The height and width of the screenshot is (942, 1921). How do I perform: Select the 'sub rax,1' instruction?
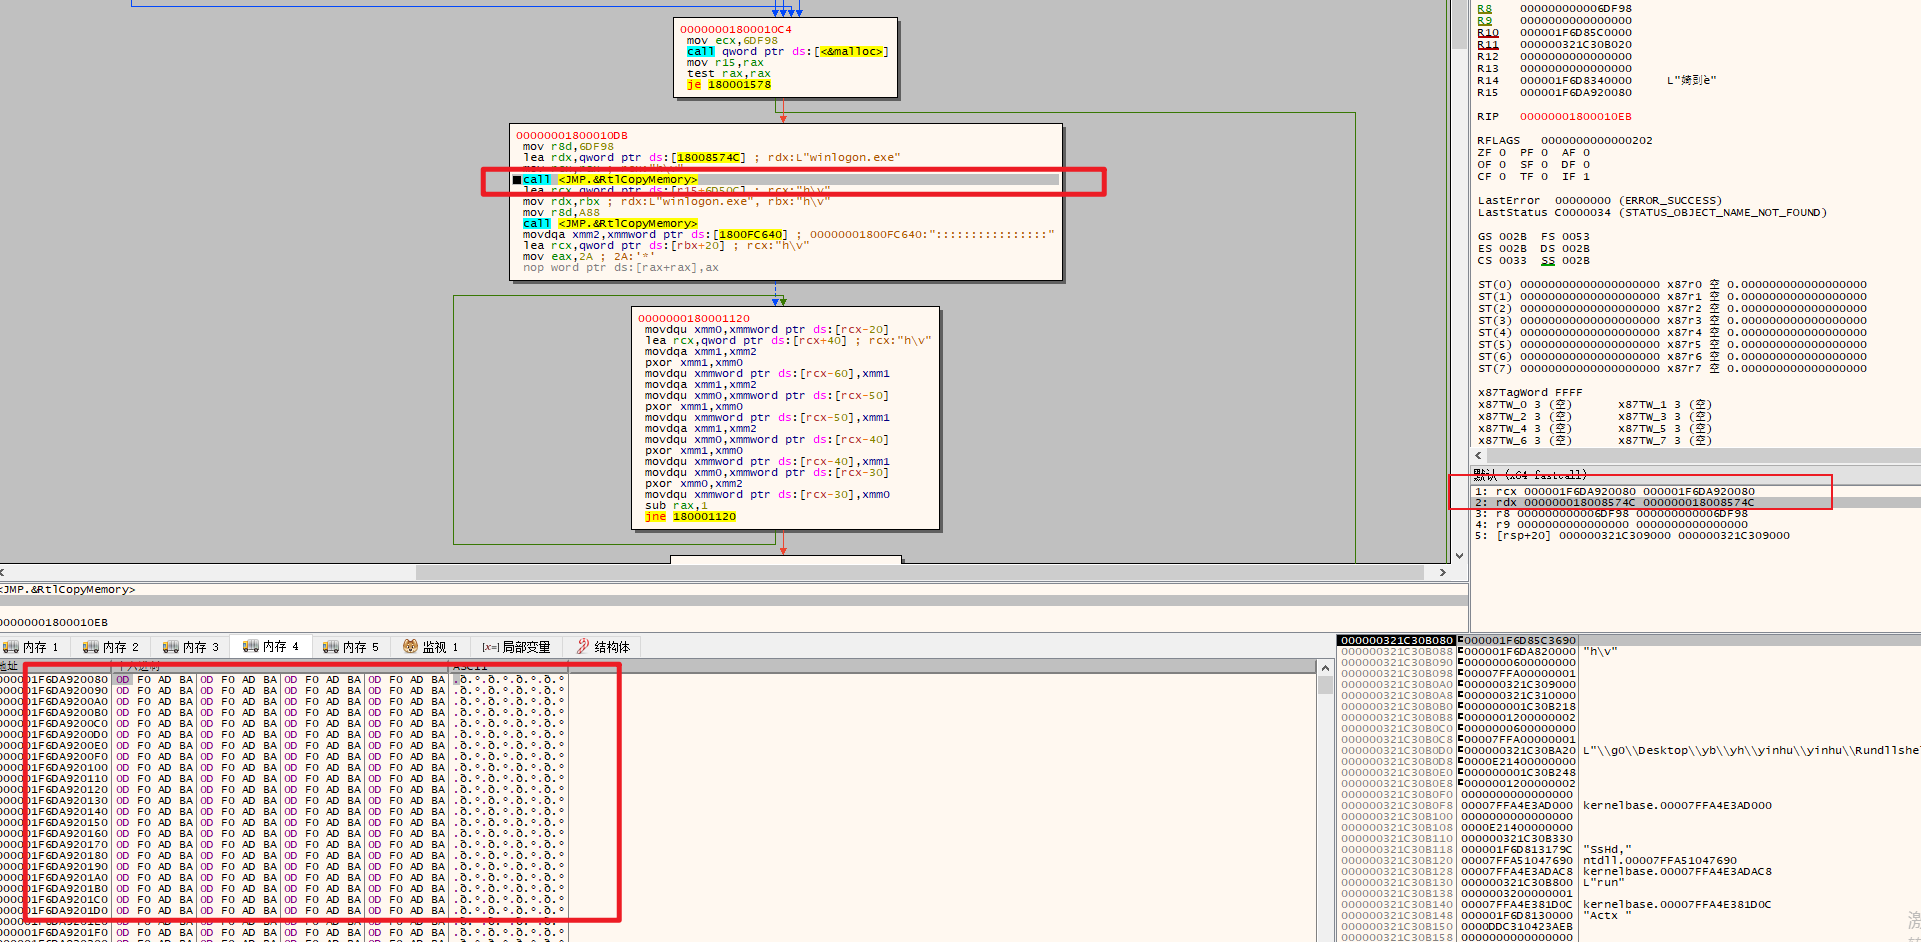click(x=676, y=506)
